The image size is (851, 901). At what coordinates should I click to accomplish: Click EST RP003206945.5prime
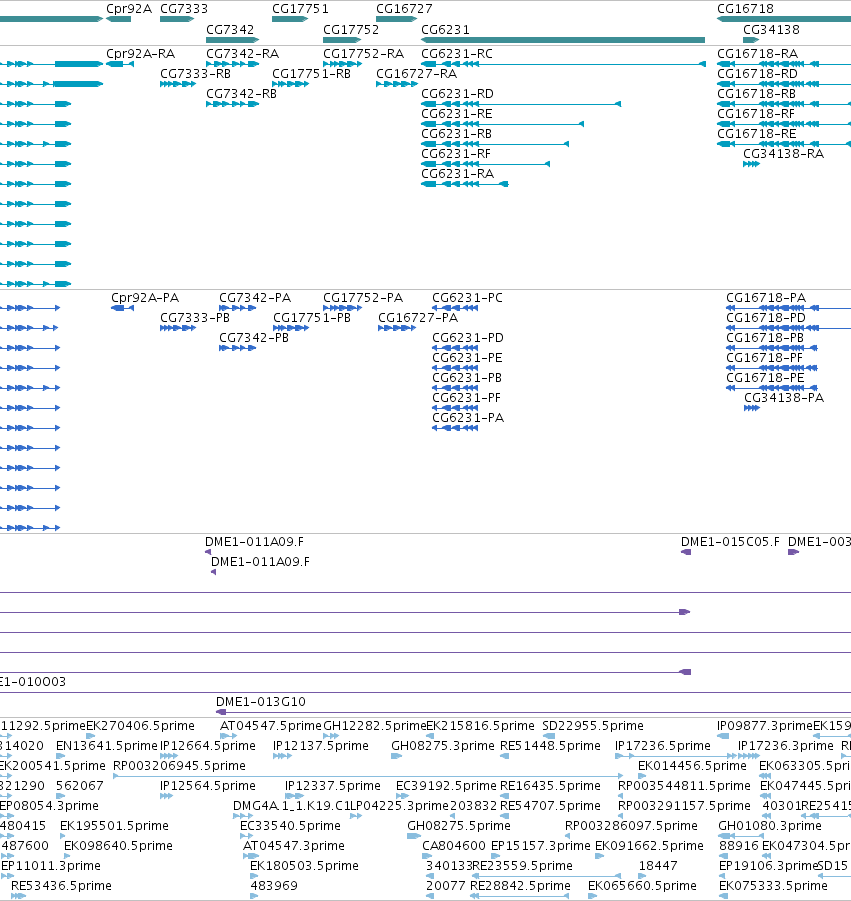pyautogui.click(x=179, y=767)
